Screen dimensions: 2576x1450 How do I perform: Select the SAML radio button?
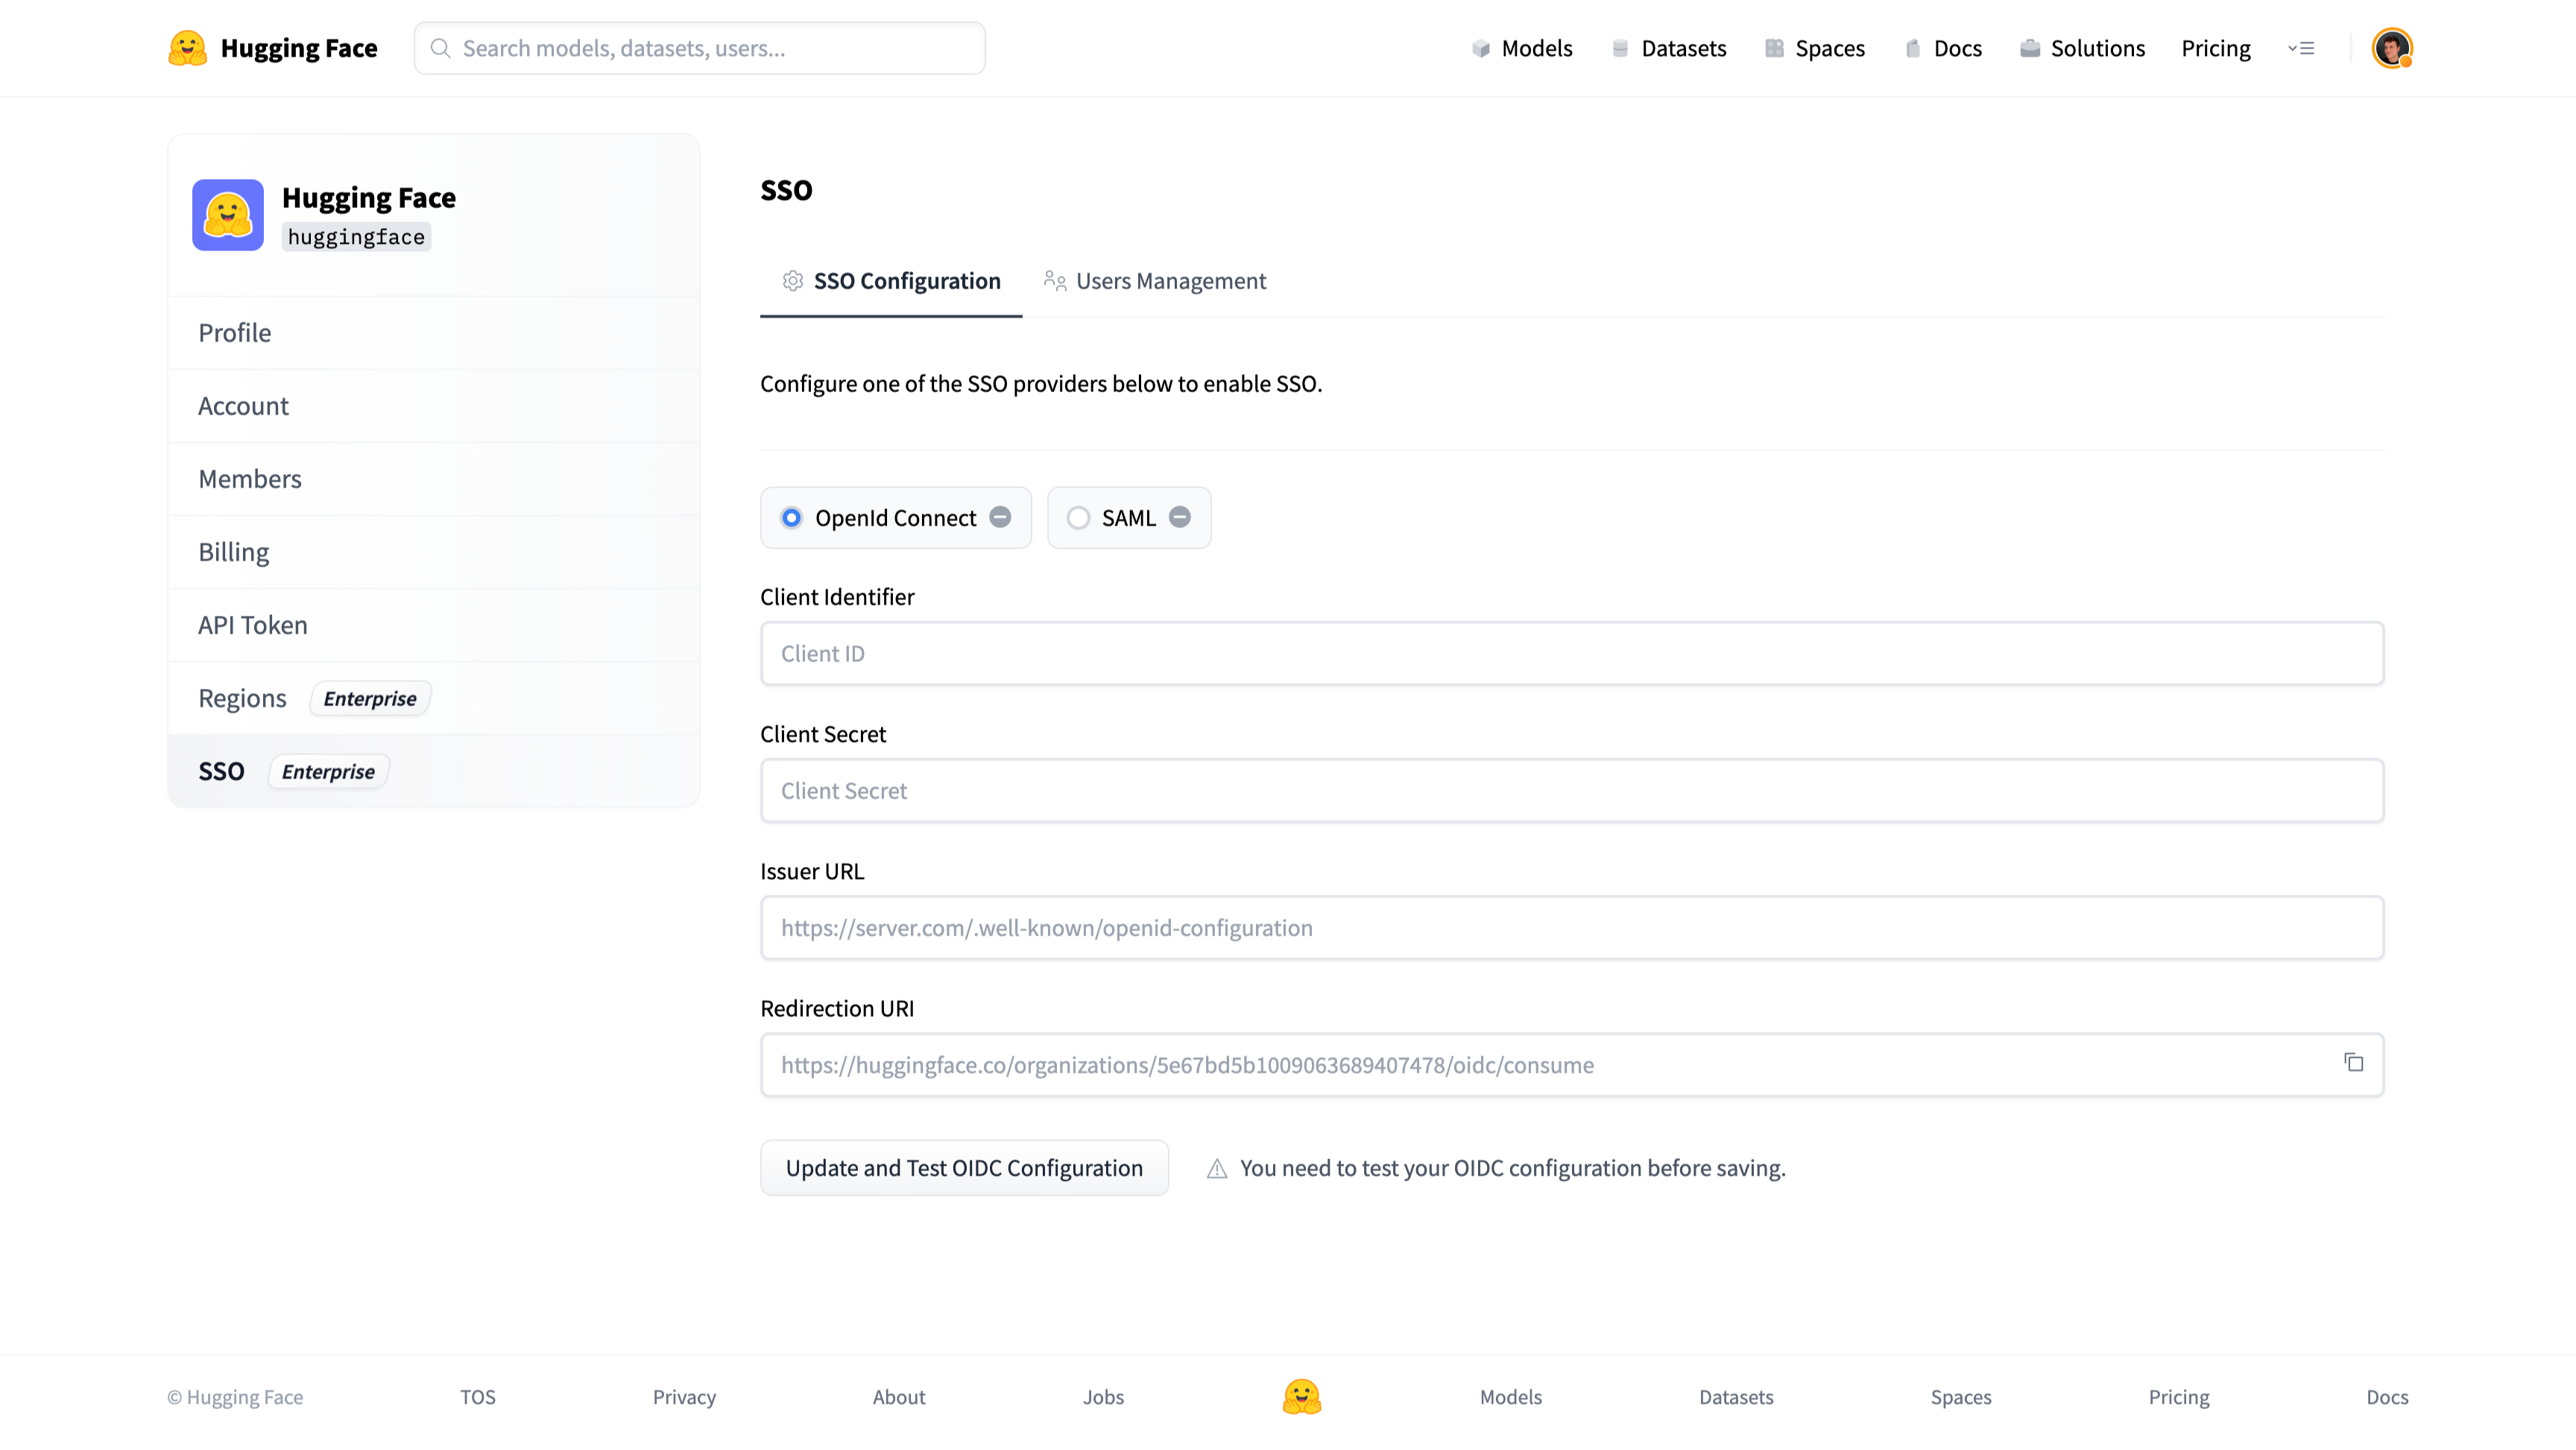click(x=1078, y=518)
